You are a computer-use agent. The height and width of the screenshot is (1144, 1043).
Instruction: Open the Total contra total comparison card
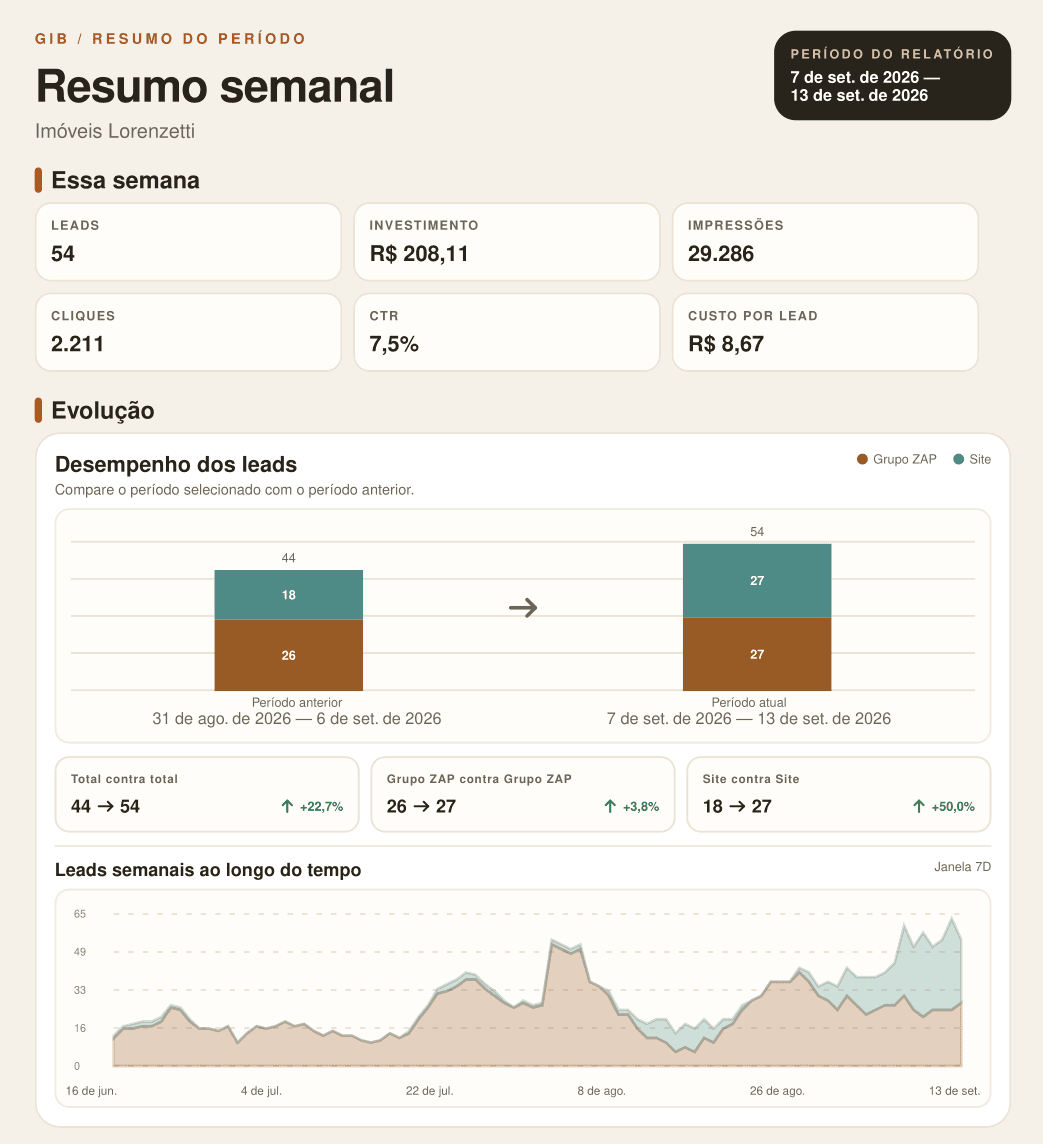pyautogui.click(x=207, y=794)
